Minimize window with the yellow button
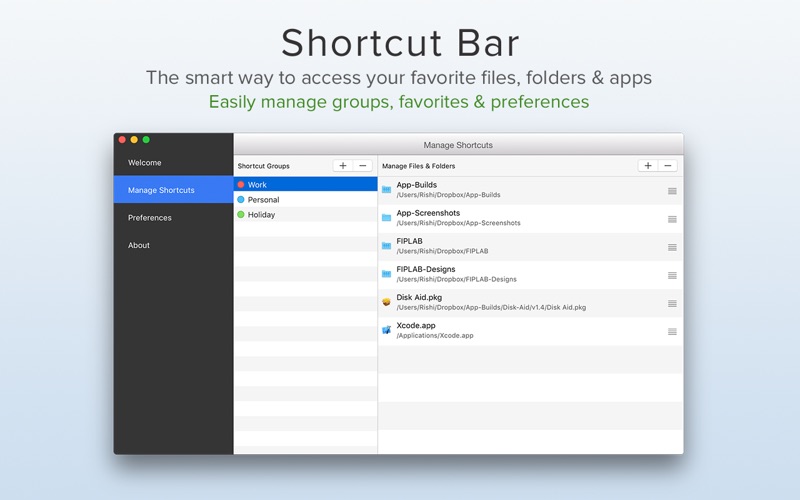This screenshot has height=500, width=800. coord(134,139)
